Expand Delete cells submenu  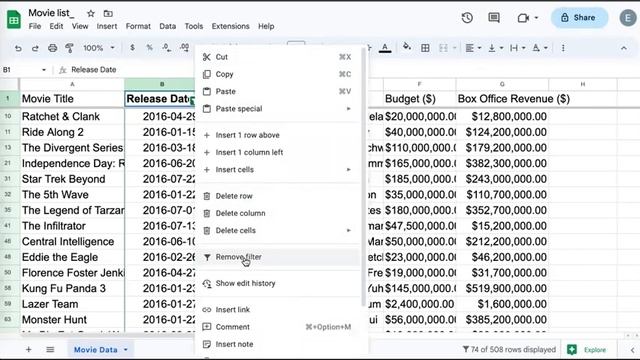coord(278,230)
